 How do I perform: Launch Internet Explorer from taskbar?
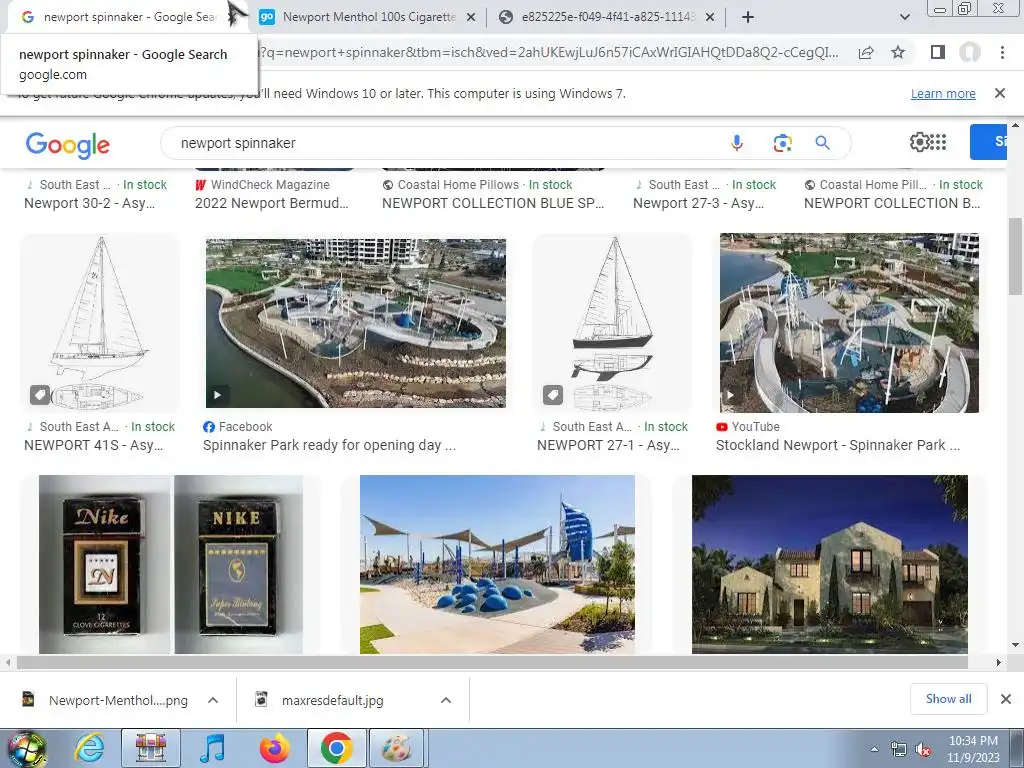(90, 748)
